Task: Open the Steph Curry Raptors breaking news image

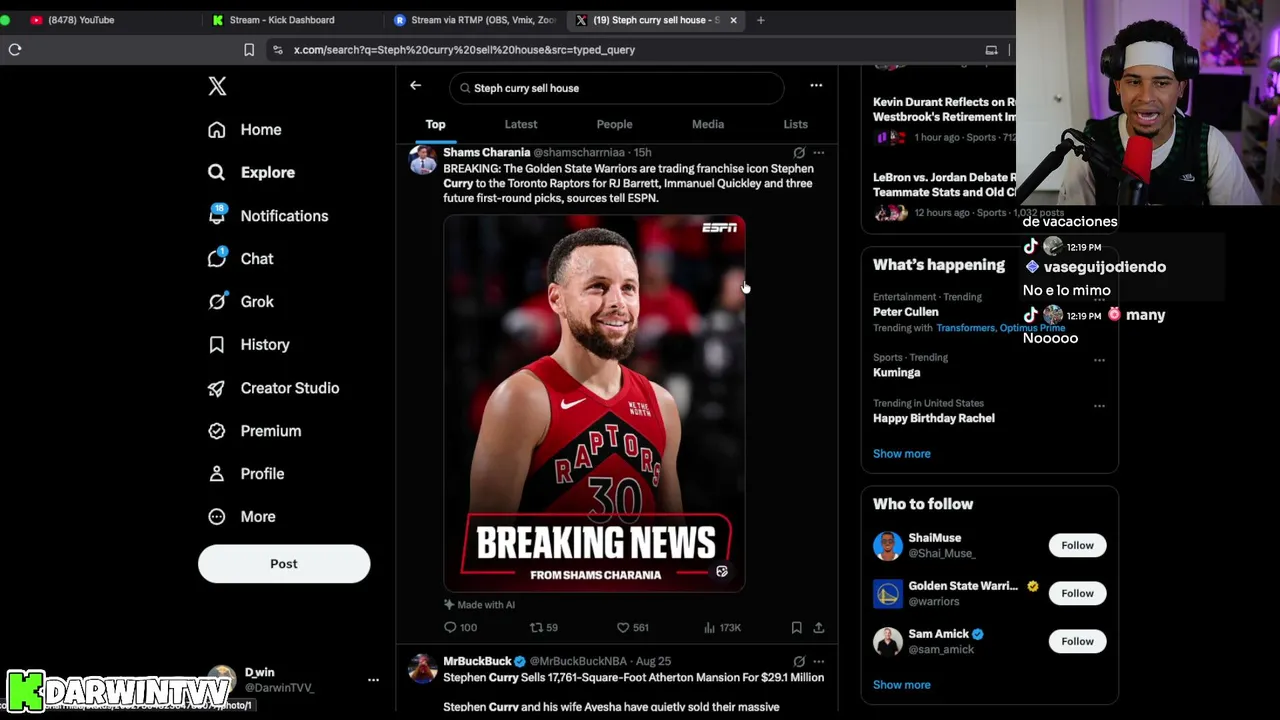Action: point(594,403)
